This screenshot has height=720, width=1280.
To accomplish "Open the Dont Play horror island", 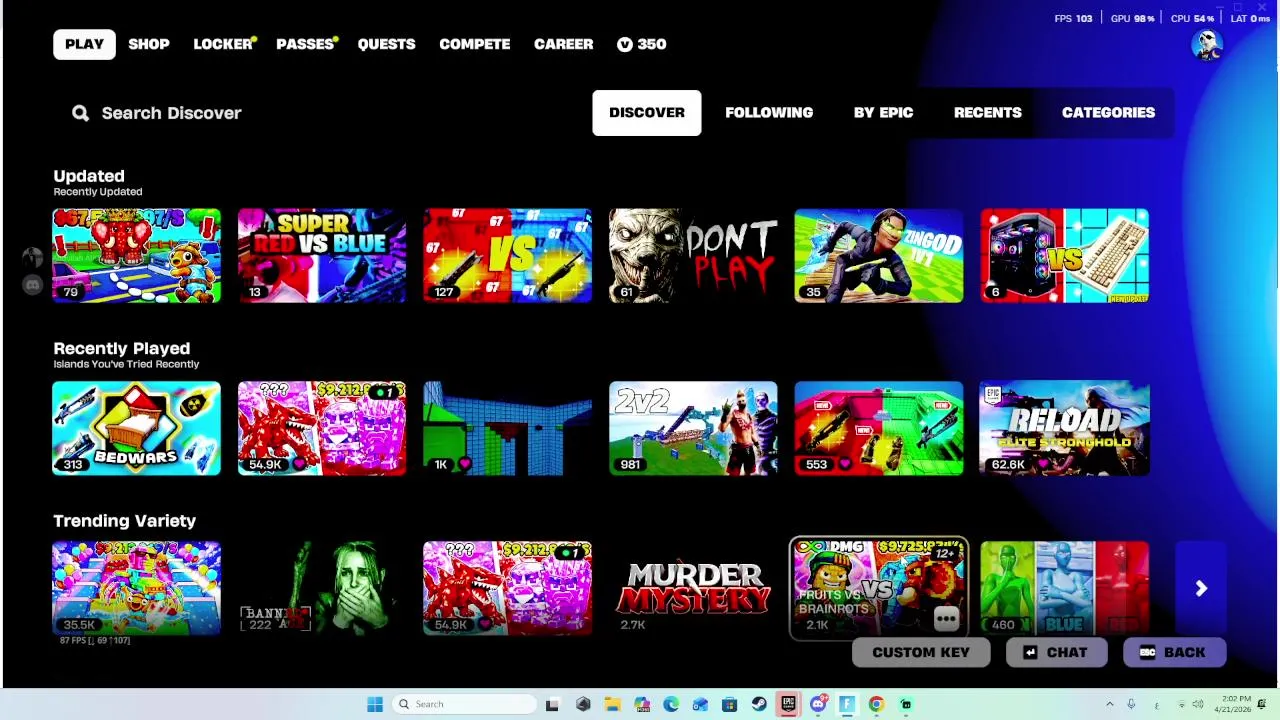I will pyautogui.click(x=693, y=255).
